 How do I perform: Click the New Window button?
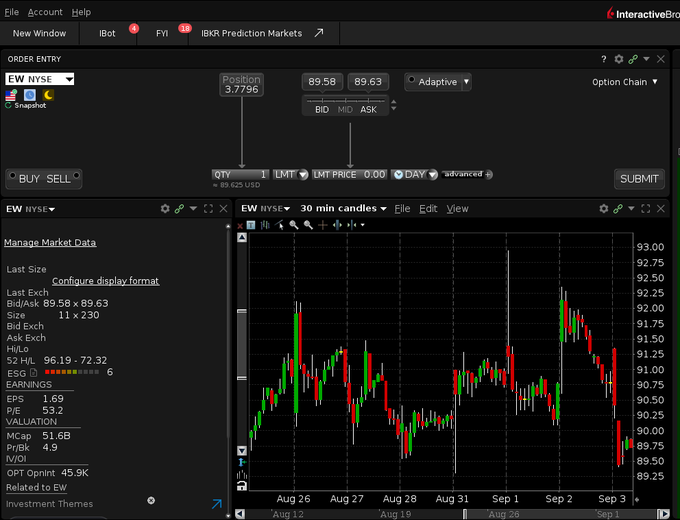(x=39, y=33)
